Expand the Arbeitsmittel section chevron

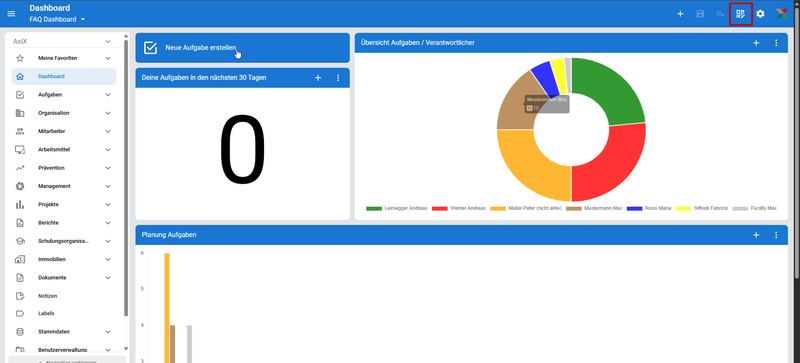pos(108,150)
